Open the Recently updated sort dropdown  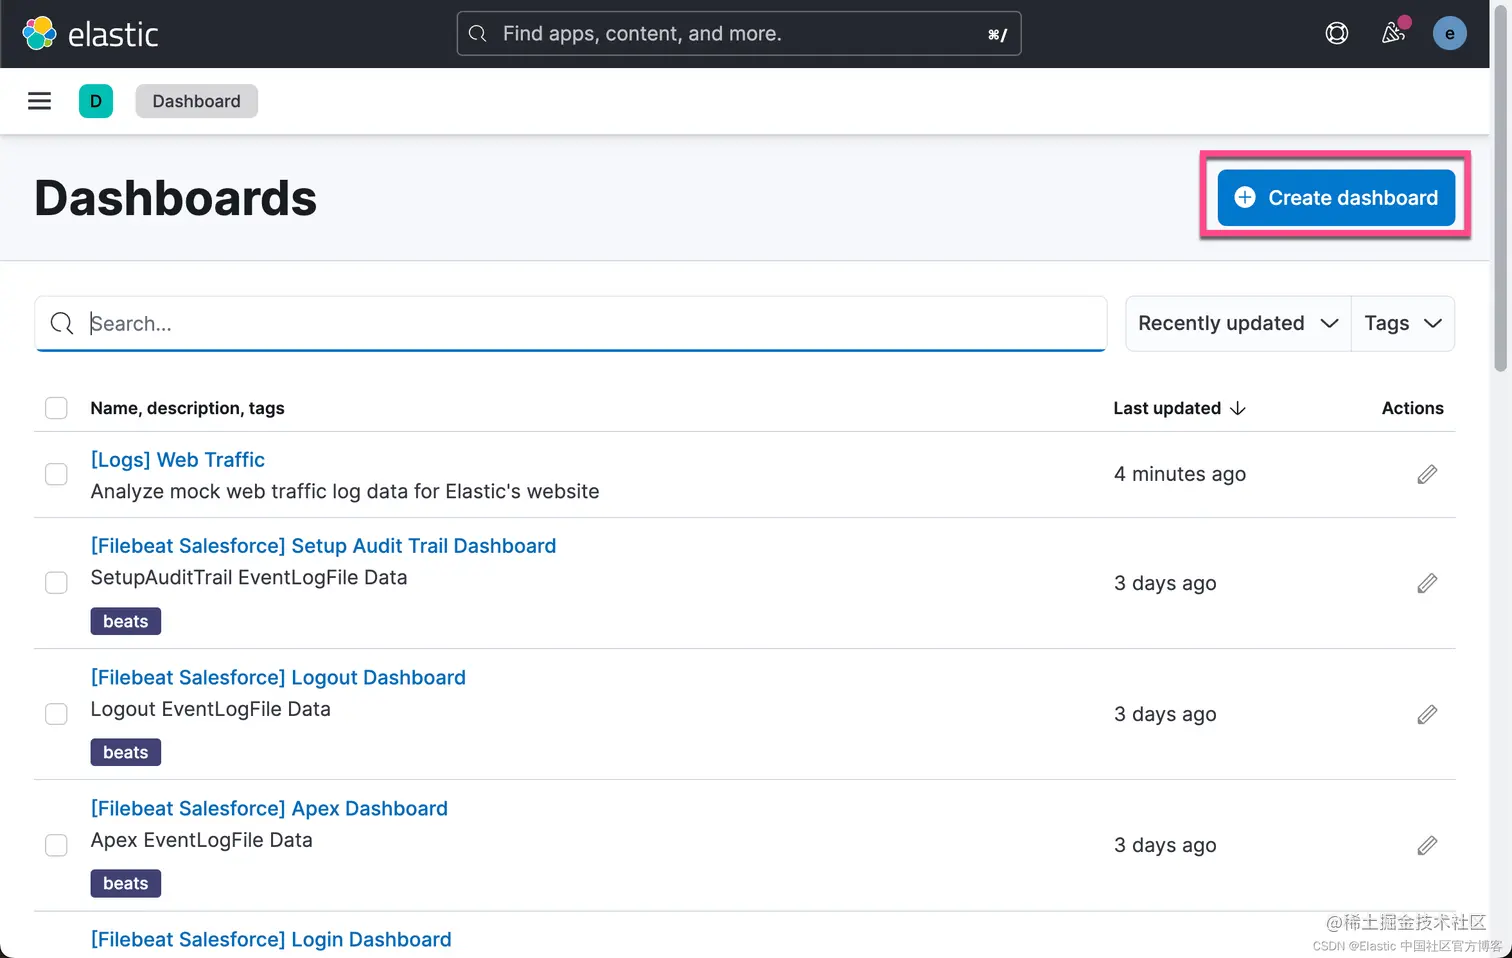[1238, 323]
